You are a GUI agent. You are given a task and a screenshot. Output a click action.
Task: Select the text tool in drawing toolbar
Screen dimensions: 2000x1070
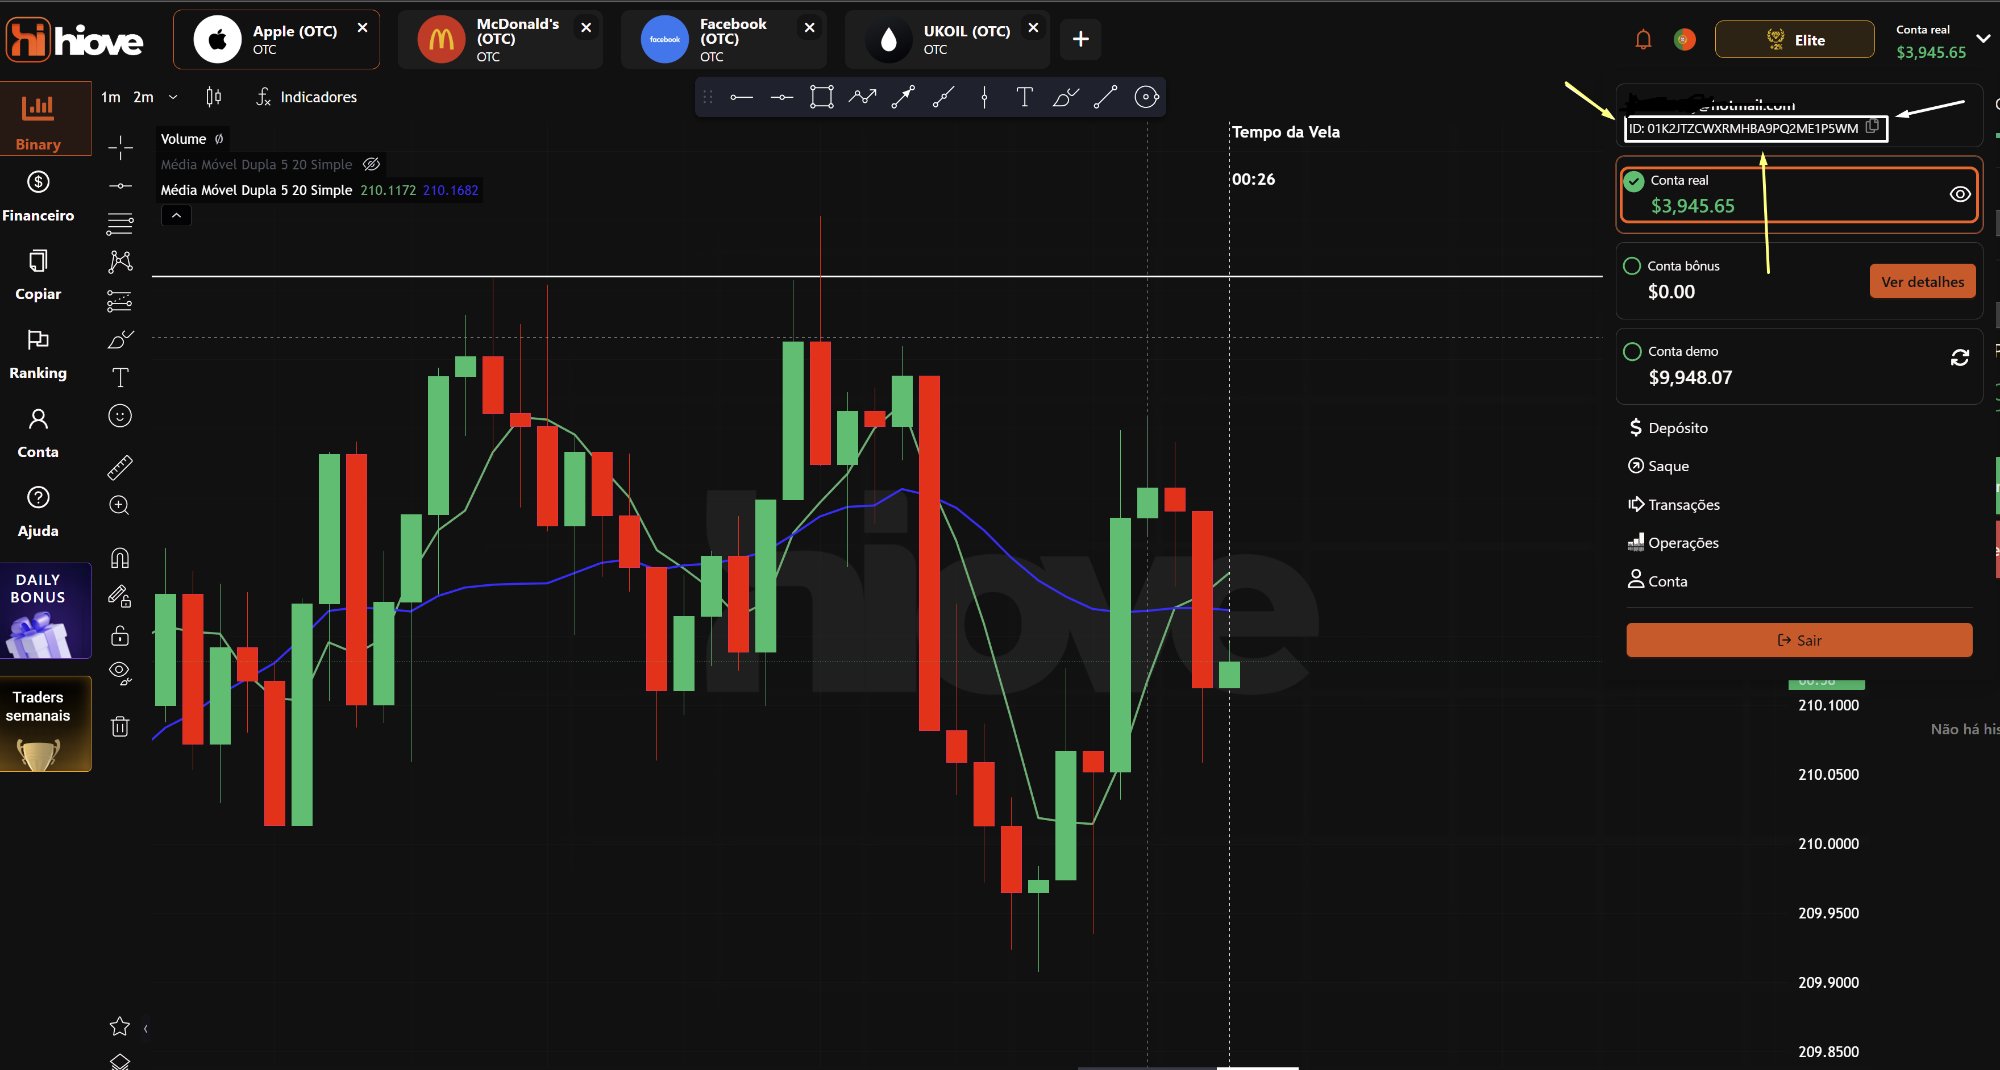[x=1024, y=97]
